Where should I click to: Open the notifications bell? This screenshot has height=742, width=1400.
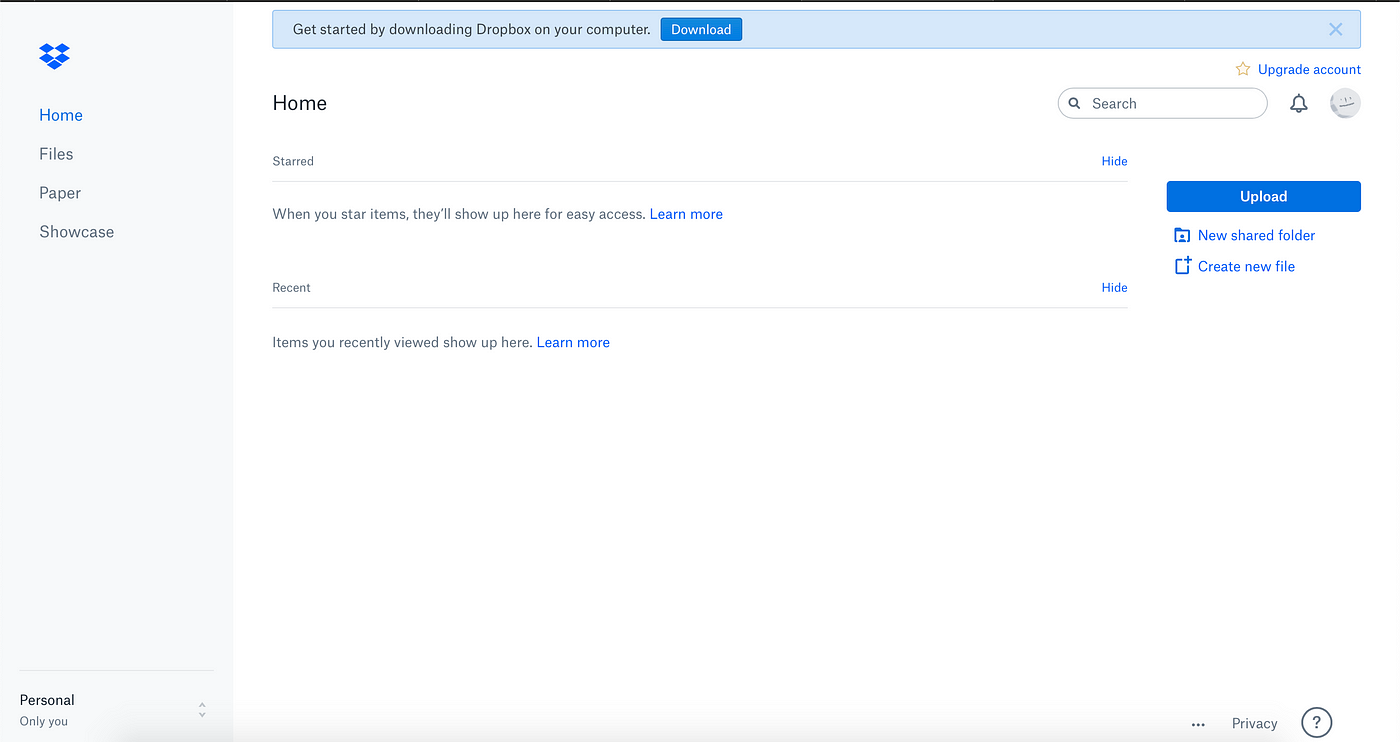point(1298,103)
